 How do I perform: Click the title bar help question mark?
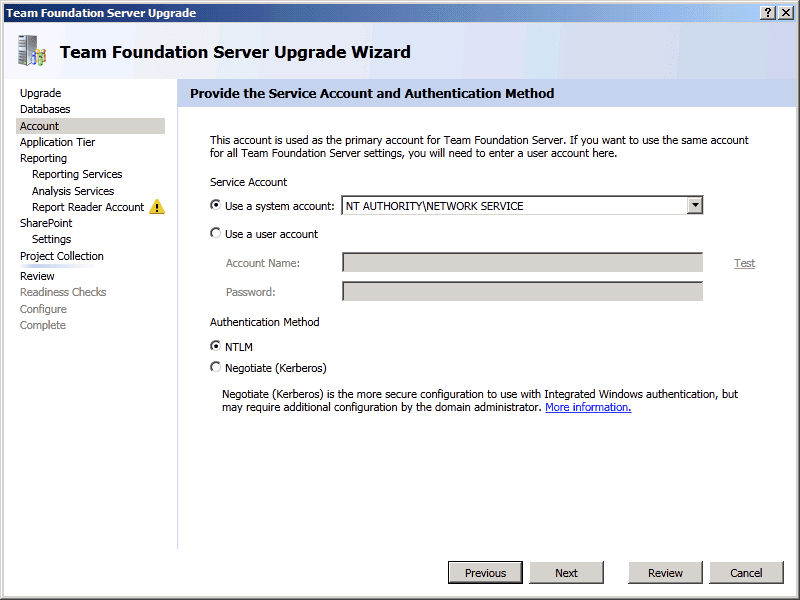pos(768,13)
